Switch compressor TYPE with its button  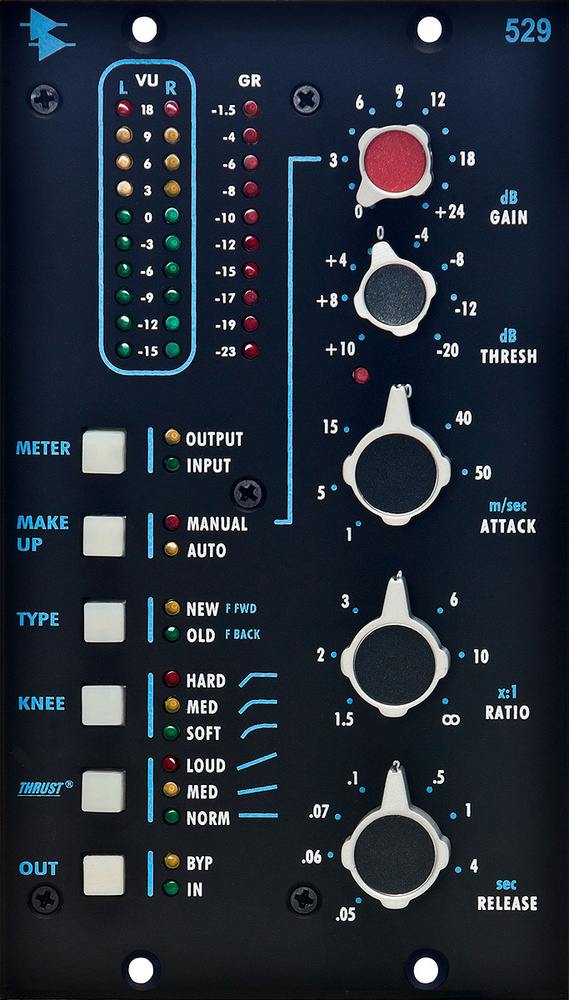(103, 621)
